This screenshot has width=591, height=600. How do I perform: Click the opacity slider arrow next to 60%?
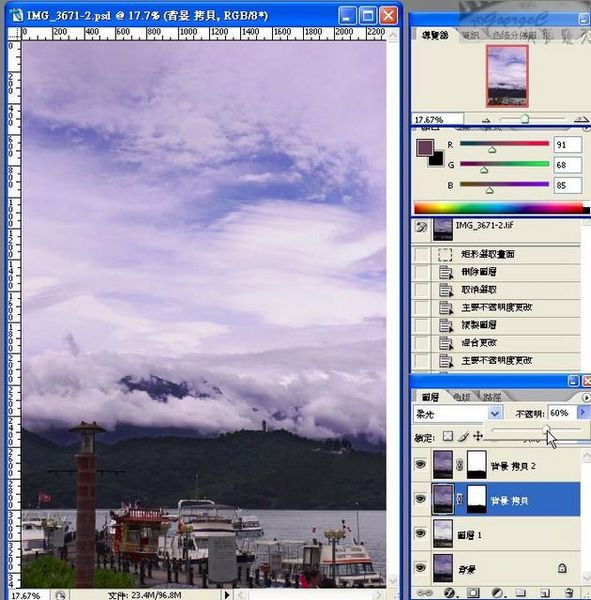[583, 412]
